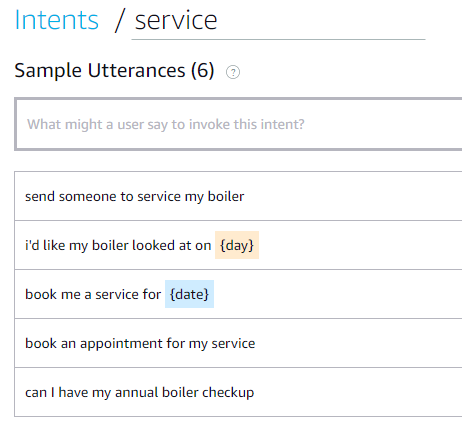Select the "send someone to service my boiler" utterance
Image resolution: width=462 pixels, height=444 pixels.
[238, 196]
